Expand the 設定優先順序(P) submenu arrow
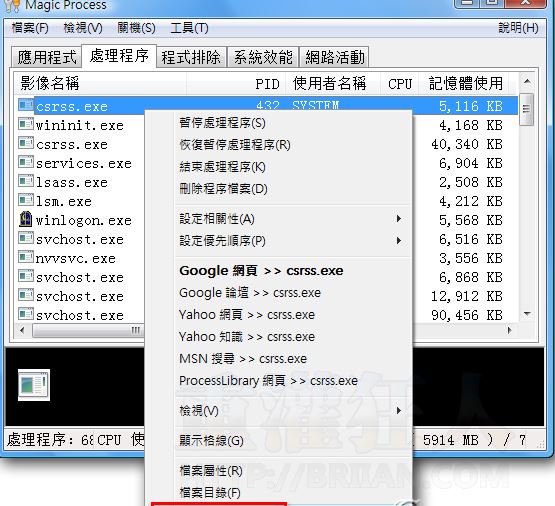This screenshot has height=506, width=555. coord(399,241)
